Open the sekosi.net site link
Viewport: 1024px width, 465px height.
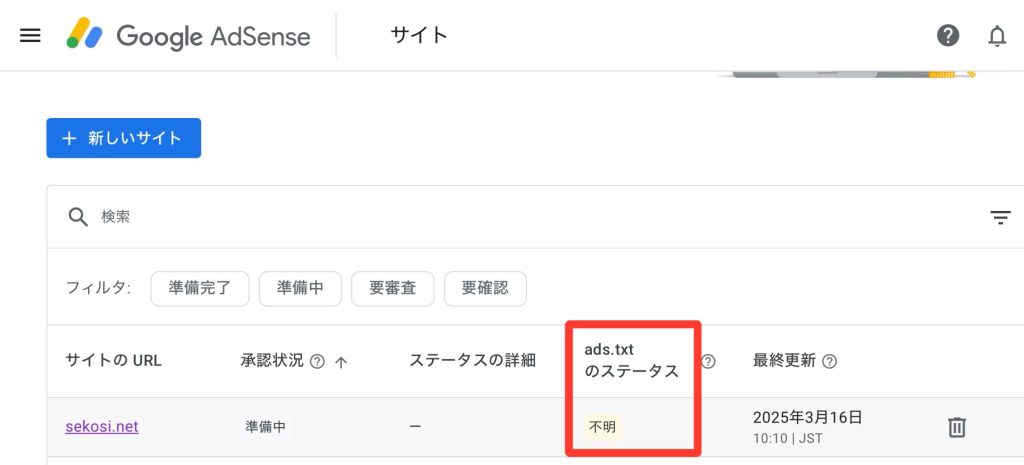click(x=102, y=427)
